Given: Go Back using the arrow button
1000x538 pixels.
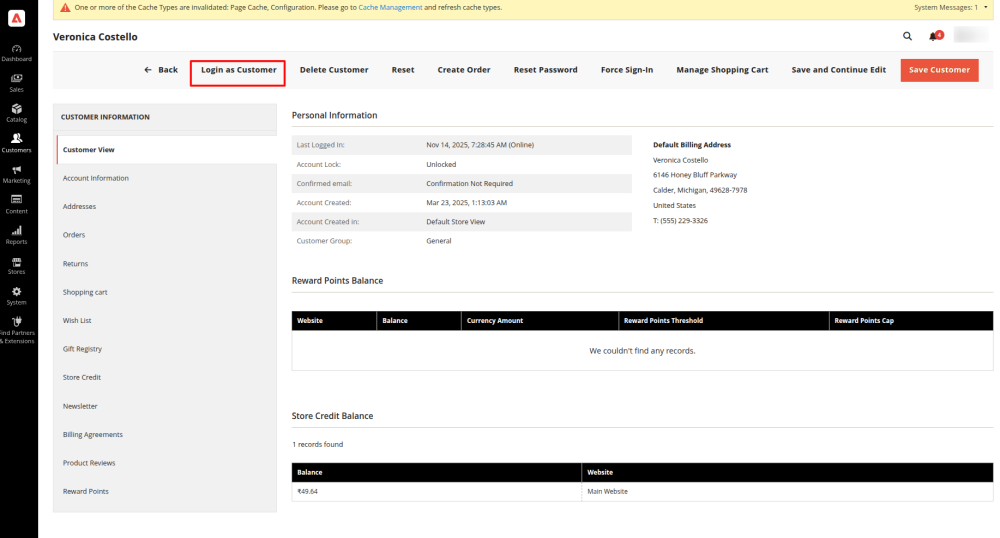Looking at the screenshot, I should pyautogui.click(x=161, y=70).
